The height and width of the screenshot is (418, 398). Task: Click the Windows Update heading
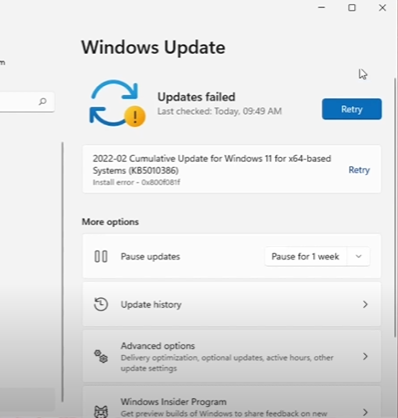(153, 47)
